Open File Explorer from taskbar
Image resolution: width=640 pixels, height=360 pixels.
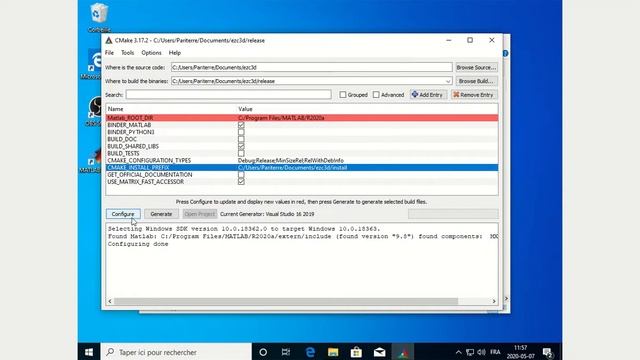[x=333, y=352]
